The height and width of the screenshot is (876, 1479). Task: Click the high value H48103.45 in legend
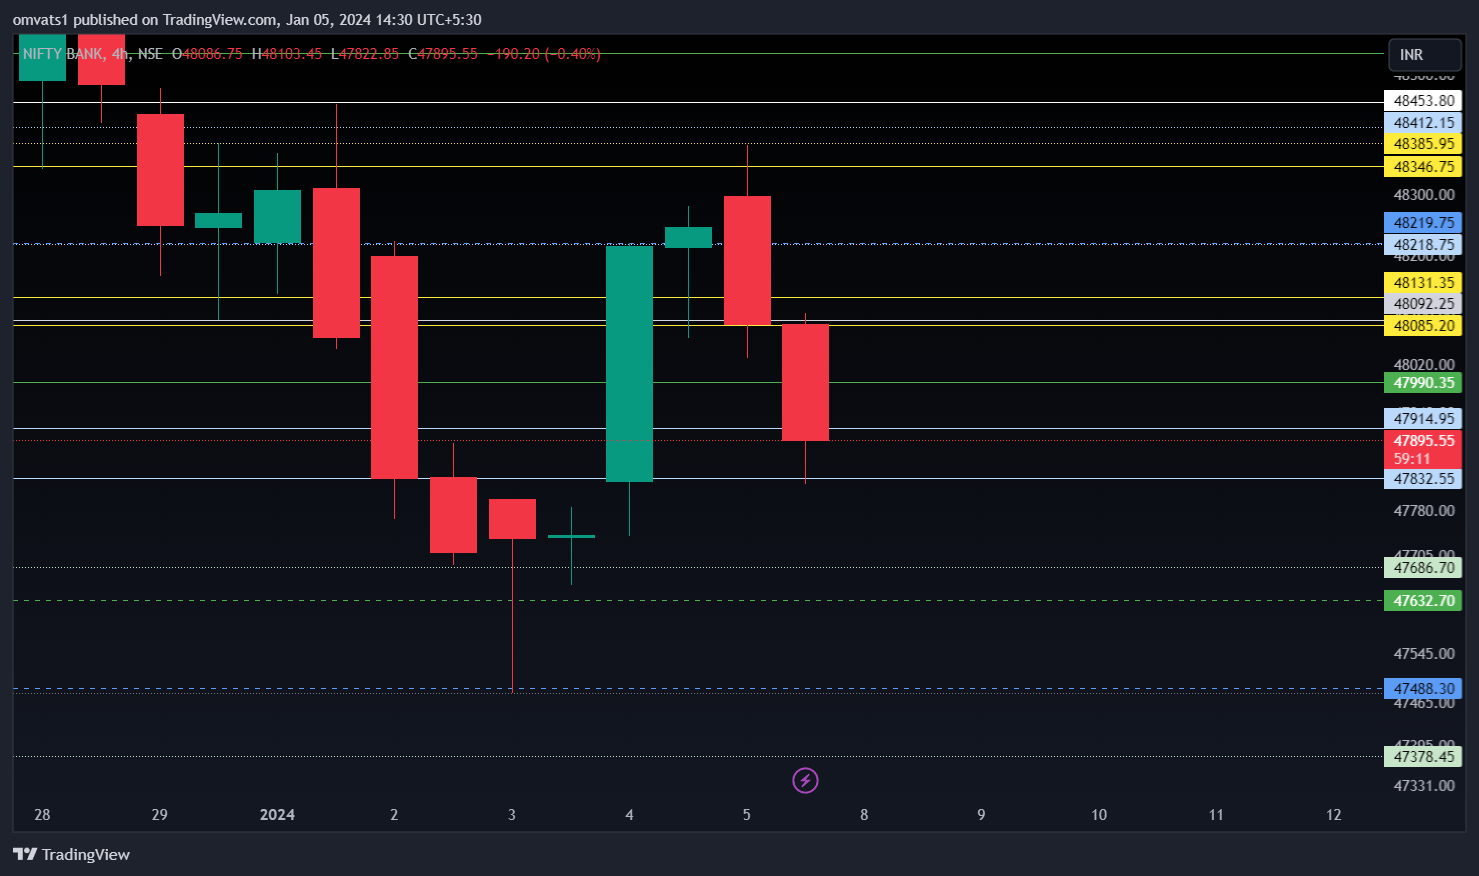coord(286,54)
